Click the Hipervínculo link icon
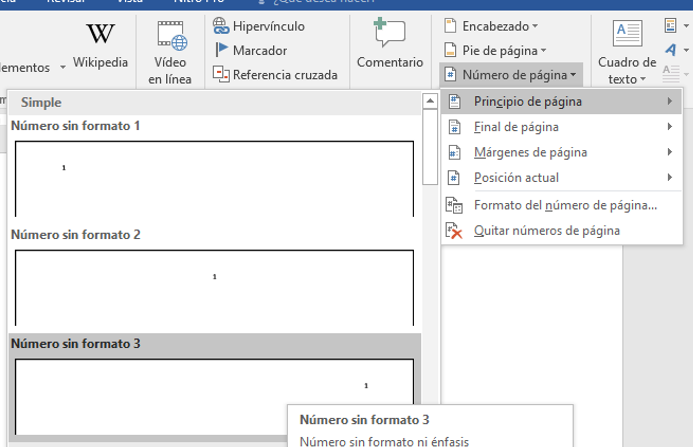The width and height of the screenshot is (693, 447). coord(221,26)
